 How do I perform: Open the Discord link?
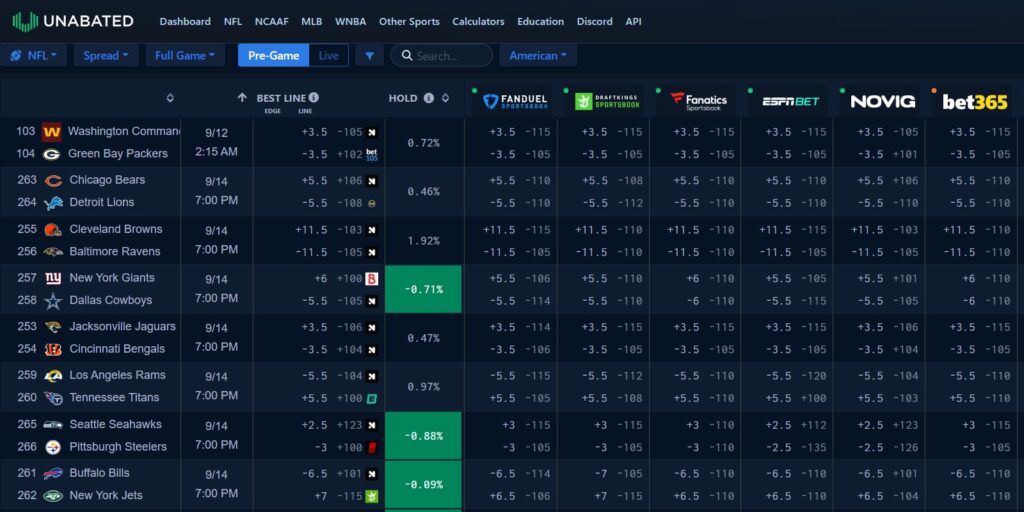(594, 22)
